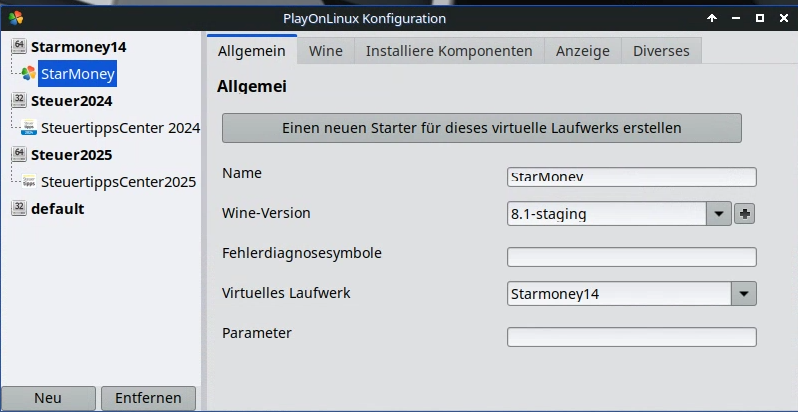Click the Fehlerdiagnosesymbole label
Screen dimensions: 798x412
click(302, 252)
